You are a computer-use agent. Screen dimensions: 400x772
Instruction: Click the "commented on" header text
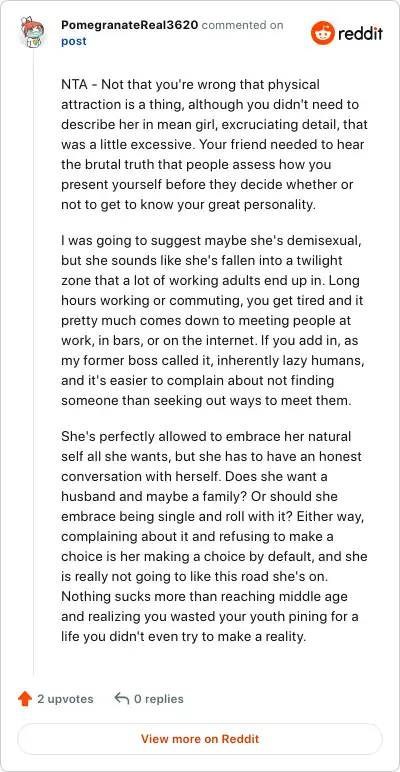242,25
